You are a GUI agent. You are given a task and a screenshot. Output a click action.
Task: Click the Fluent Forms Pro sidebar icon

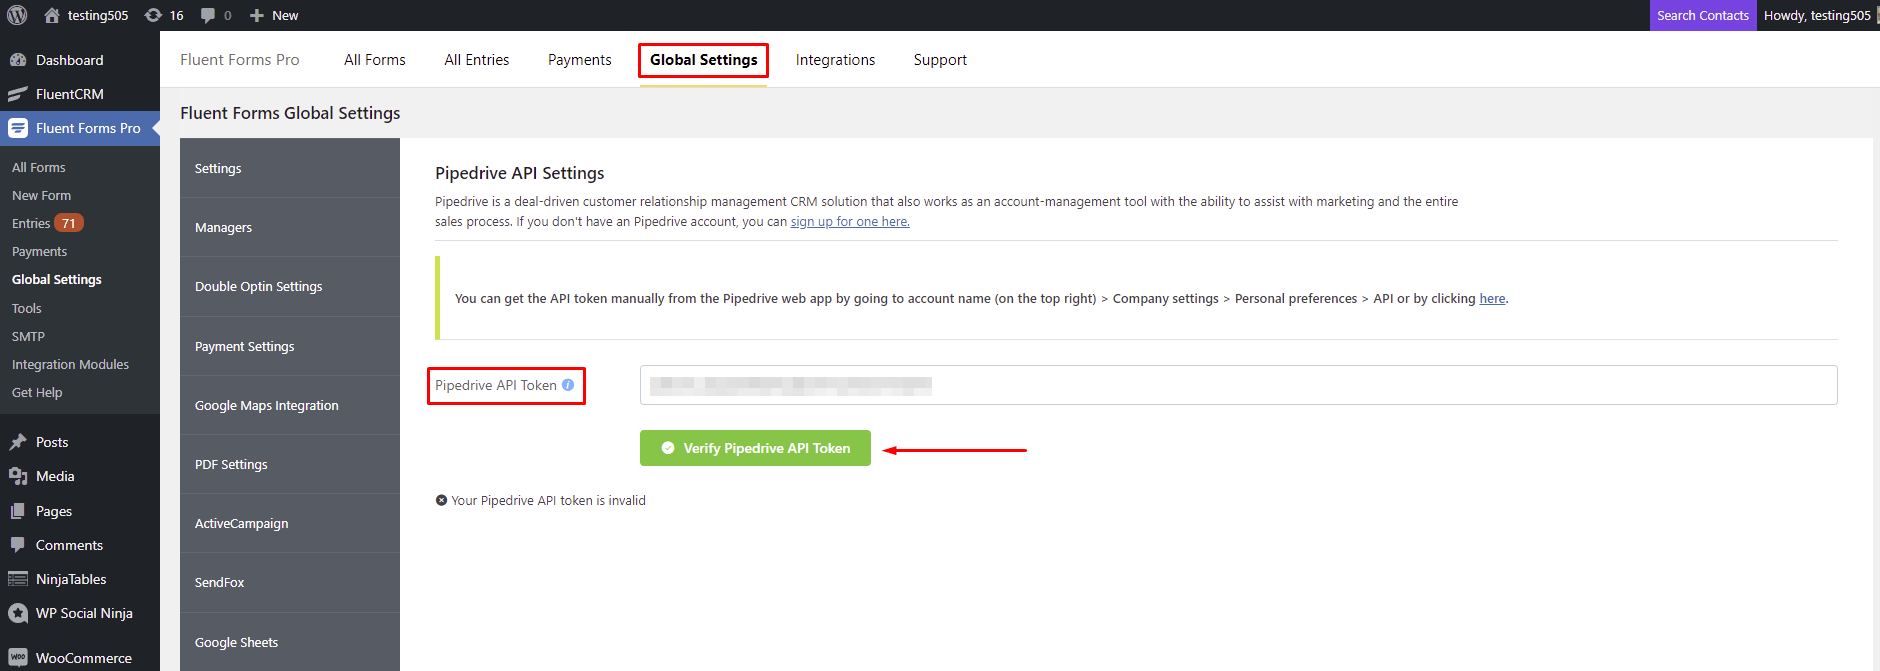click(x=18, y=128)
